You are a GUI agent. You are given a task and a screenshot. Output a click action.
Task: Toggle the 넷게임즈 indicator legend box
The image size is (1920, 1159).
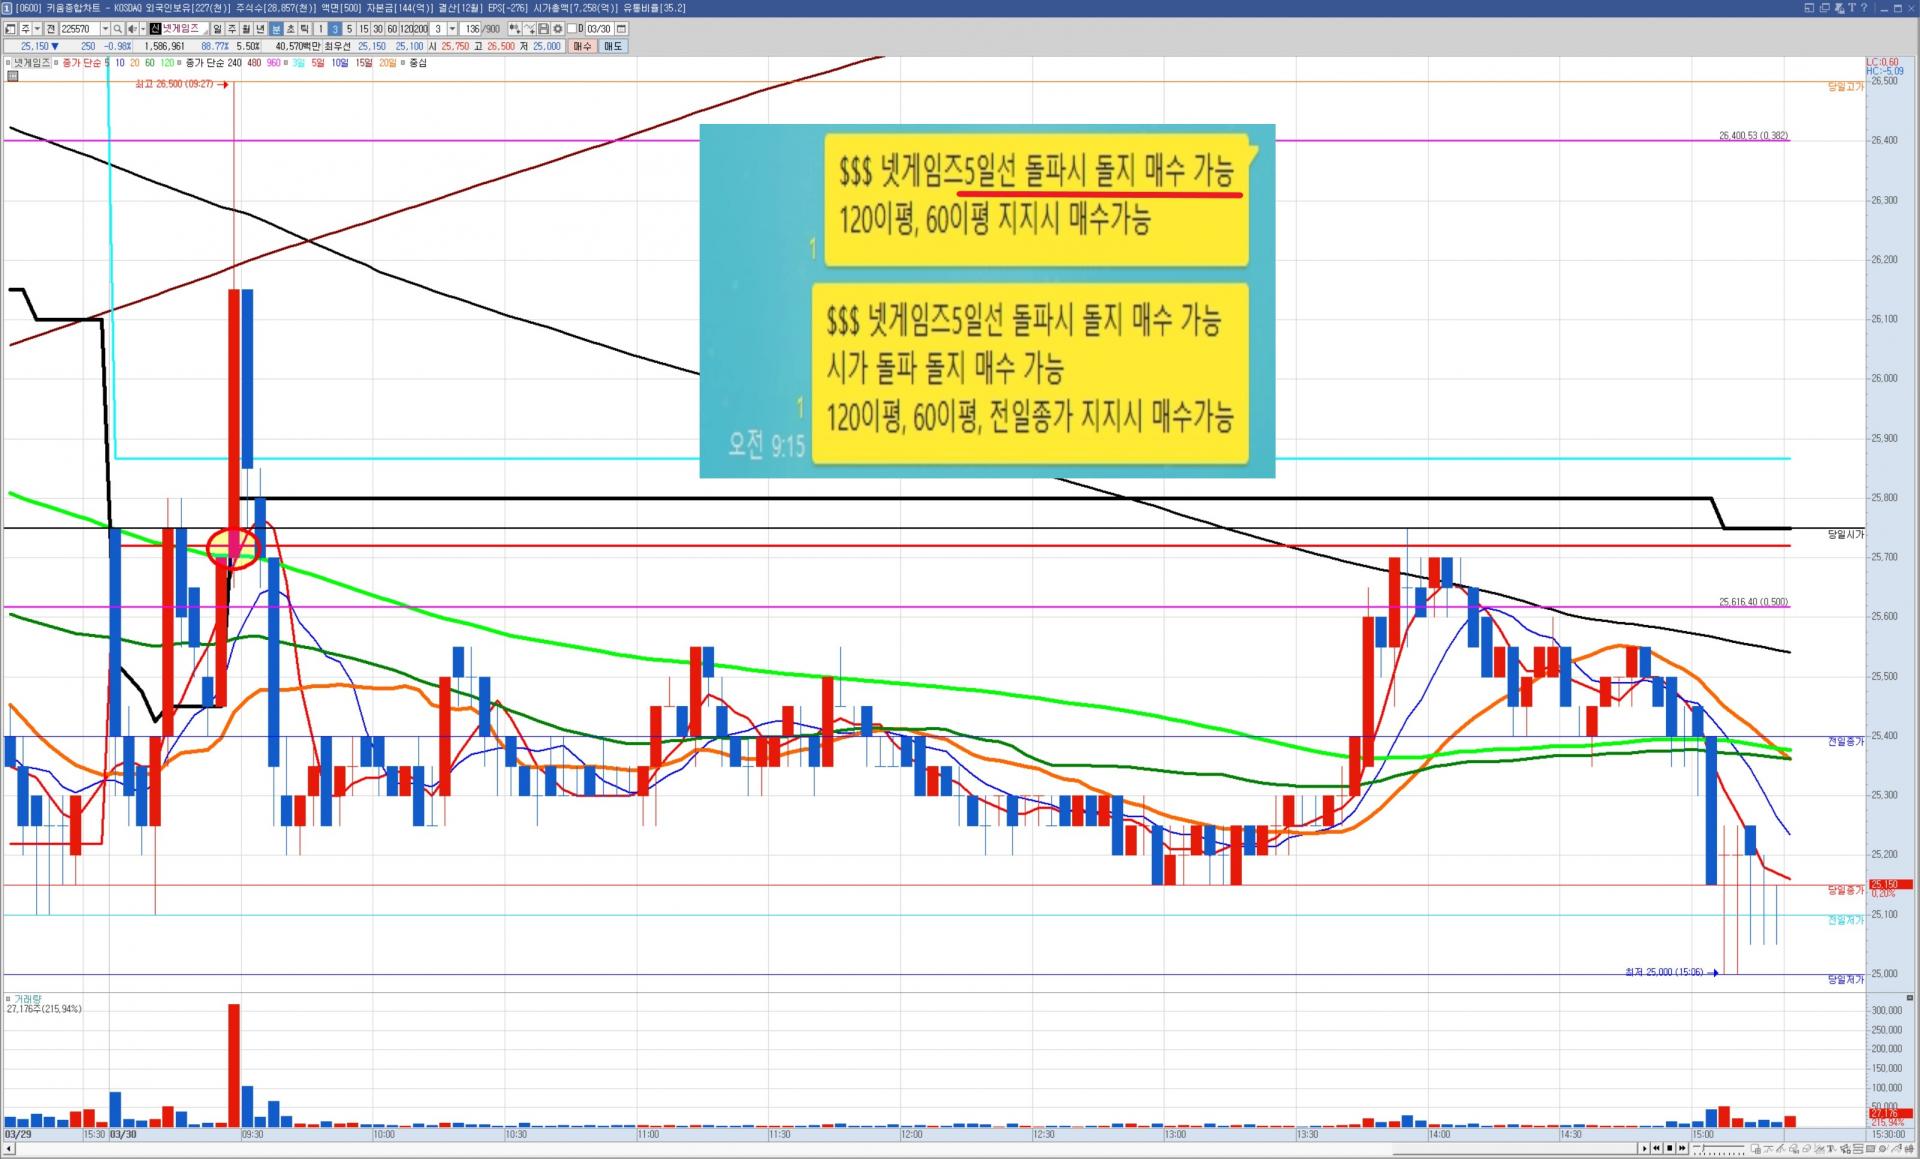pos(8,63)
